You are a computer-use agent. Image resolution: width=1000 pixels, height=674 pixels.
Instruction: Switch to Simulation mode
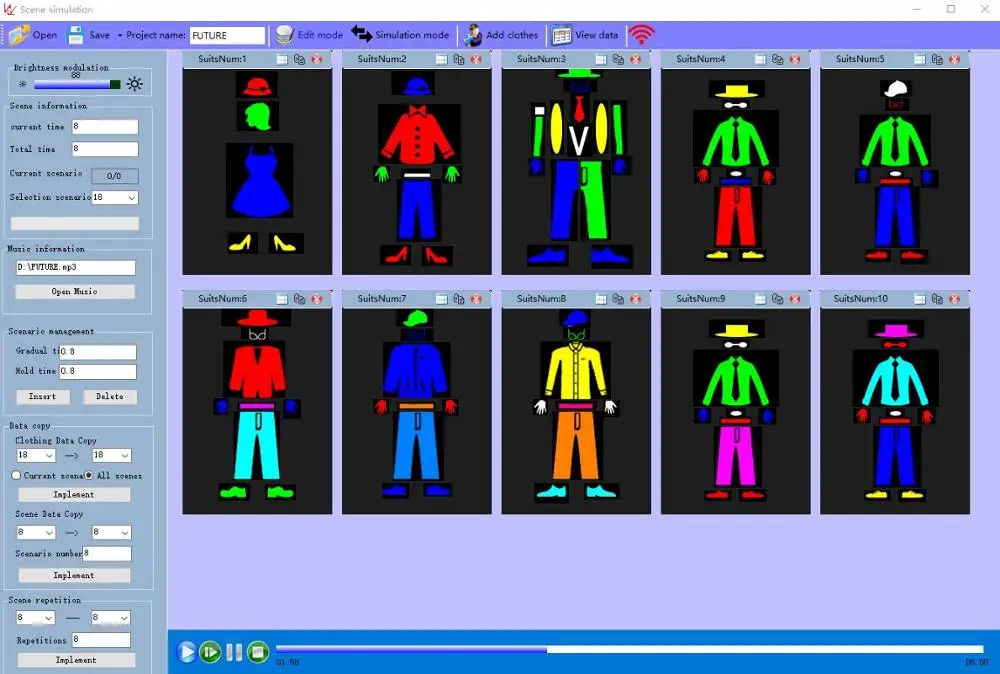tap(400, 35)
